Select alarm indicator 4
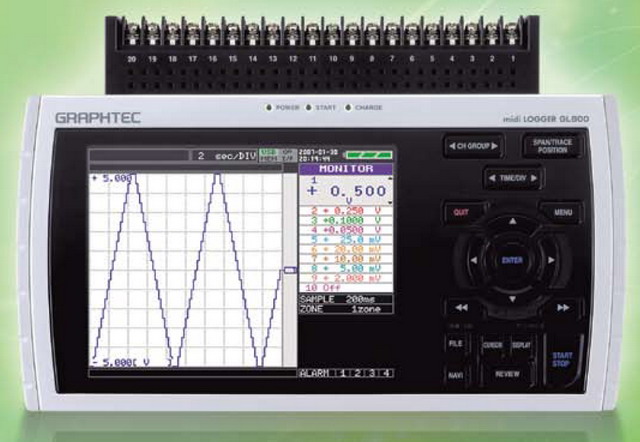The width and height of the screenshot is (640, 442). pos(386,373)
